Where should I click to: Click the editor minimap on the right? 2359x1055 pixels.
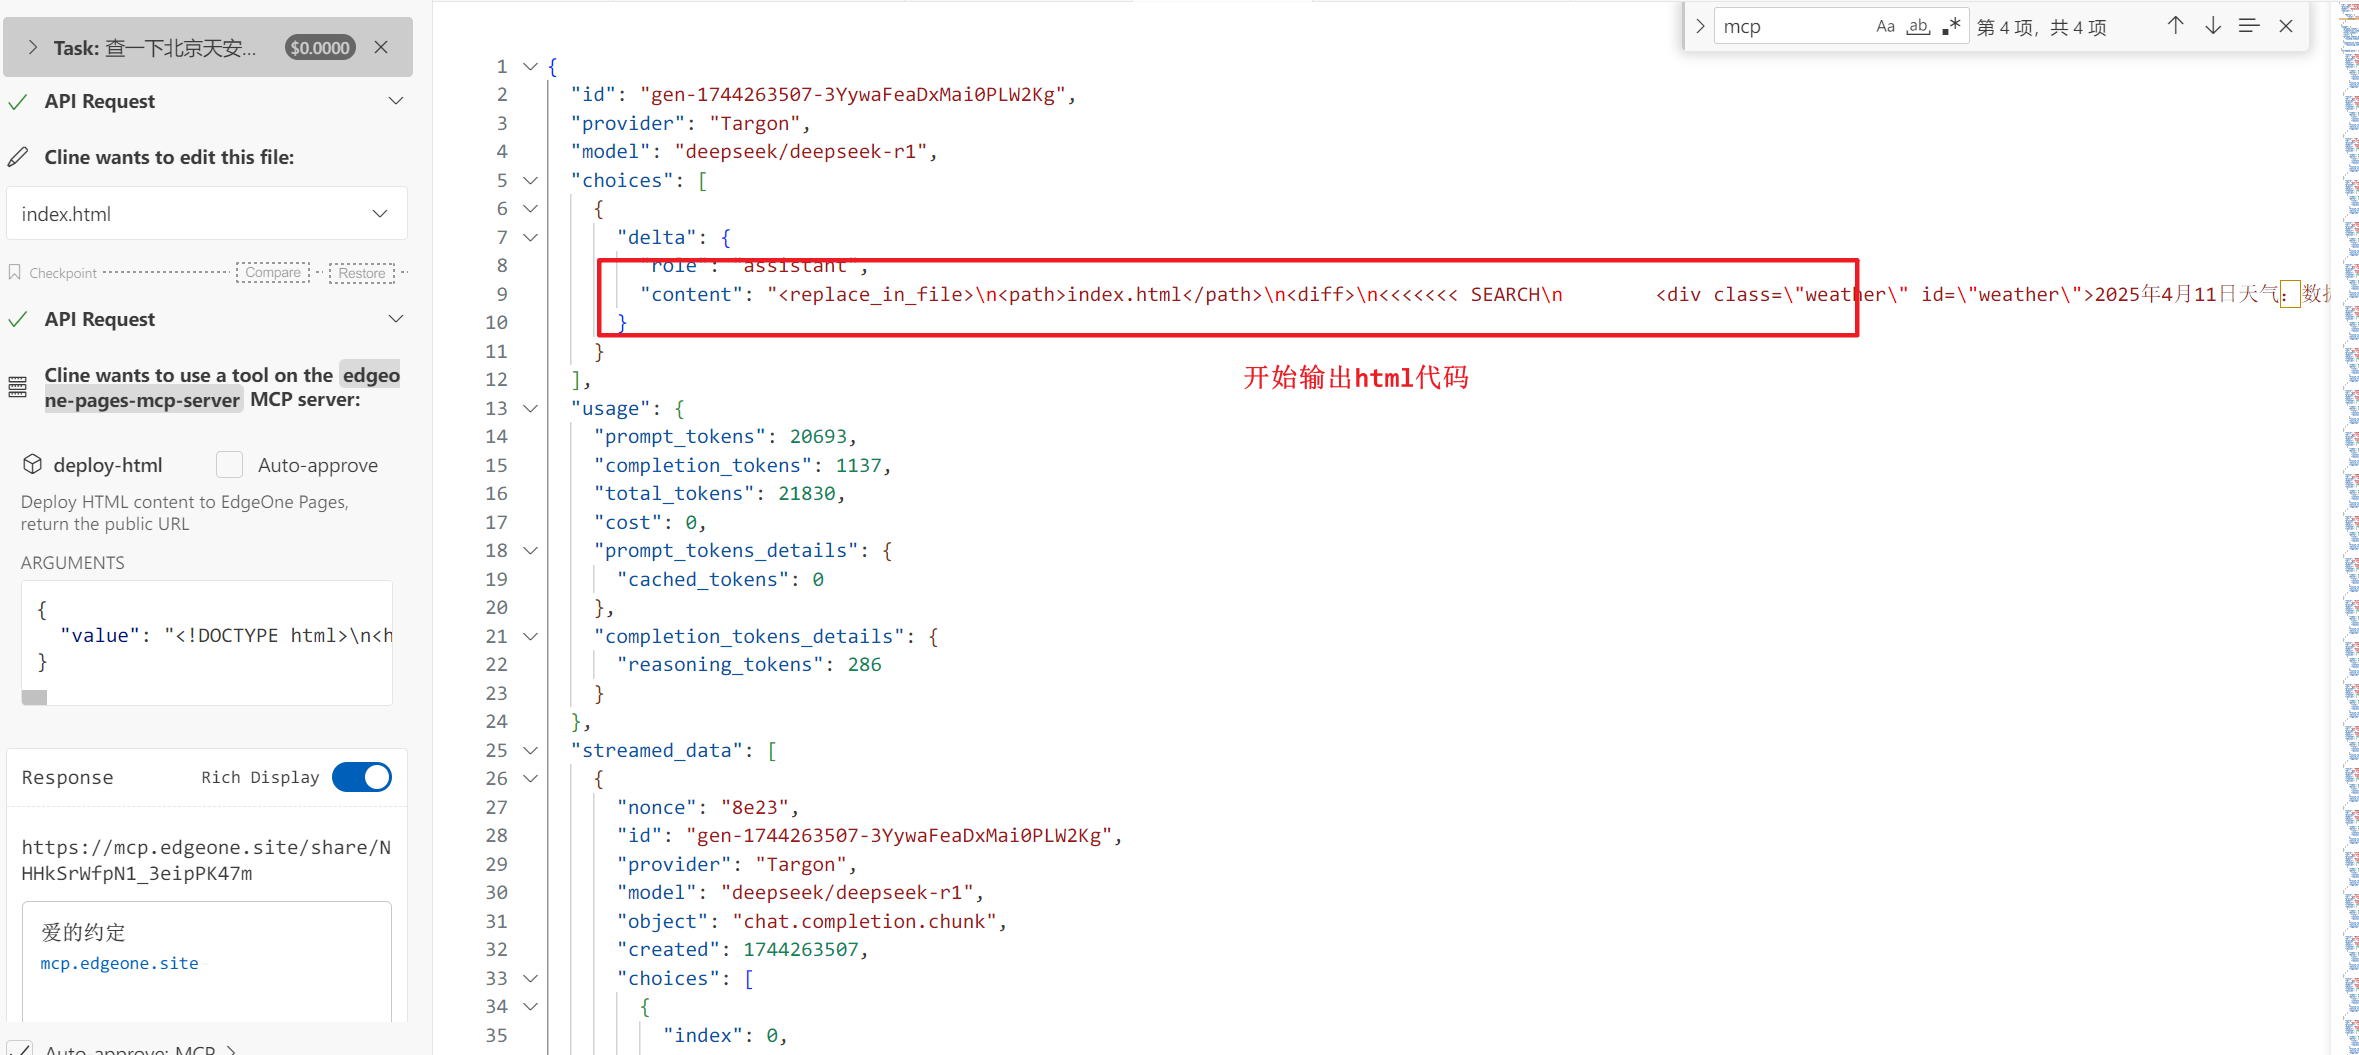[x=2351, y=527]
